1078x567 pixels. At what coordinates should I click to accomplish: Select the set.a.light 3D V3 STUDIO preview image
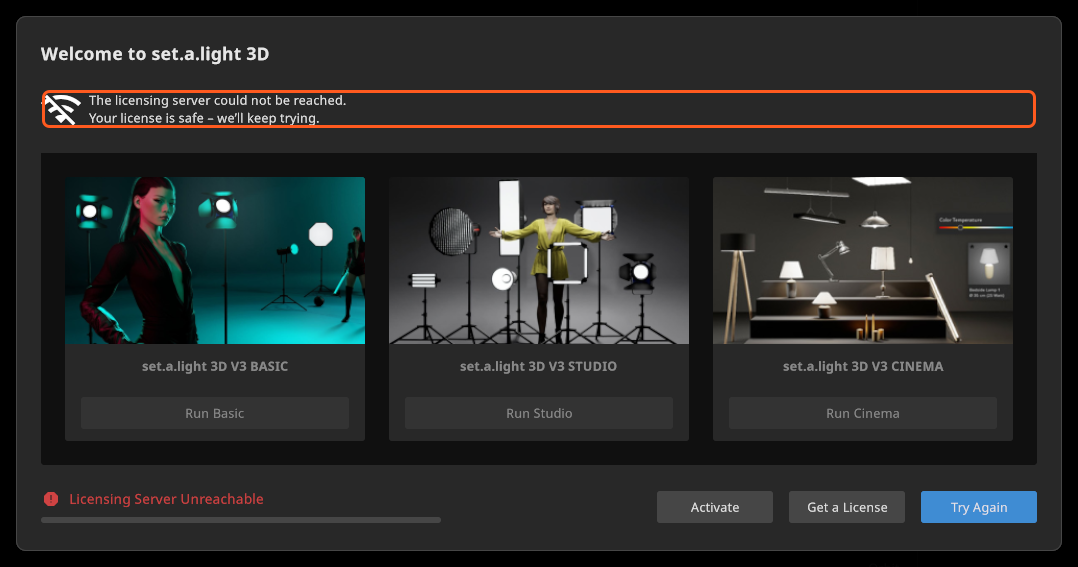click(x=539, y=260)
